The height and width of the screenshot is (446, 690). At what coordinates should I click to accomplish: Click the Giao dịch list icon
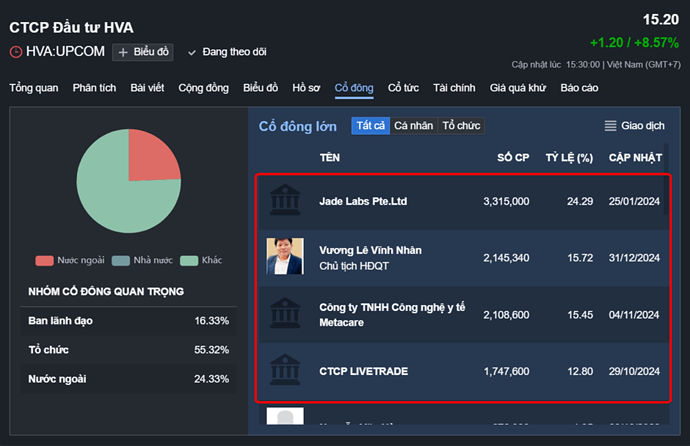pos(611,126)
